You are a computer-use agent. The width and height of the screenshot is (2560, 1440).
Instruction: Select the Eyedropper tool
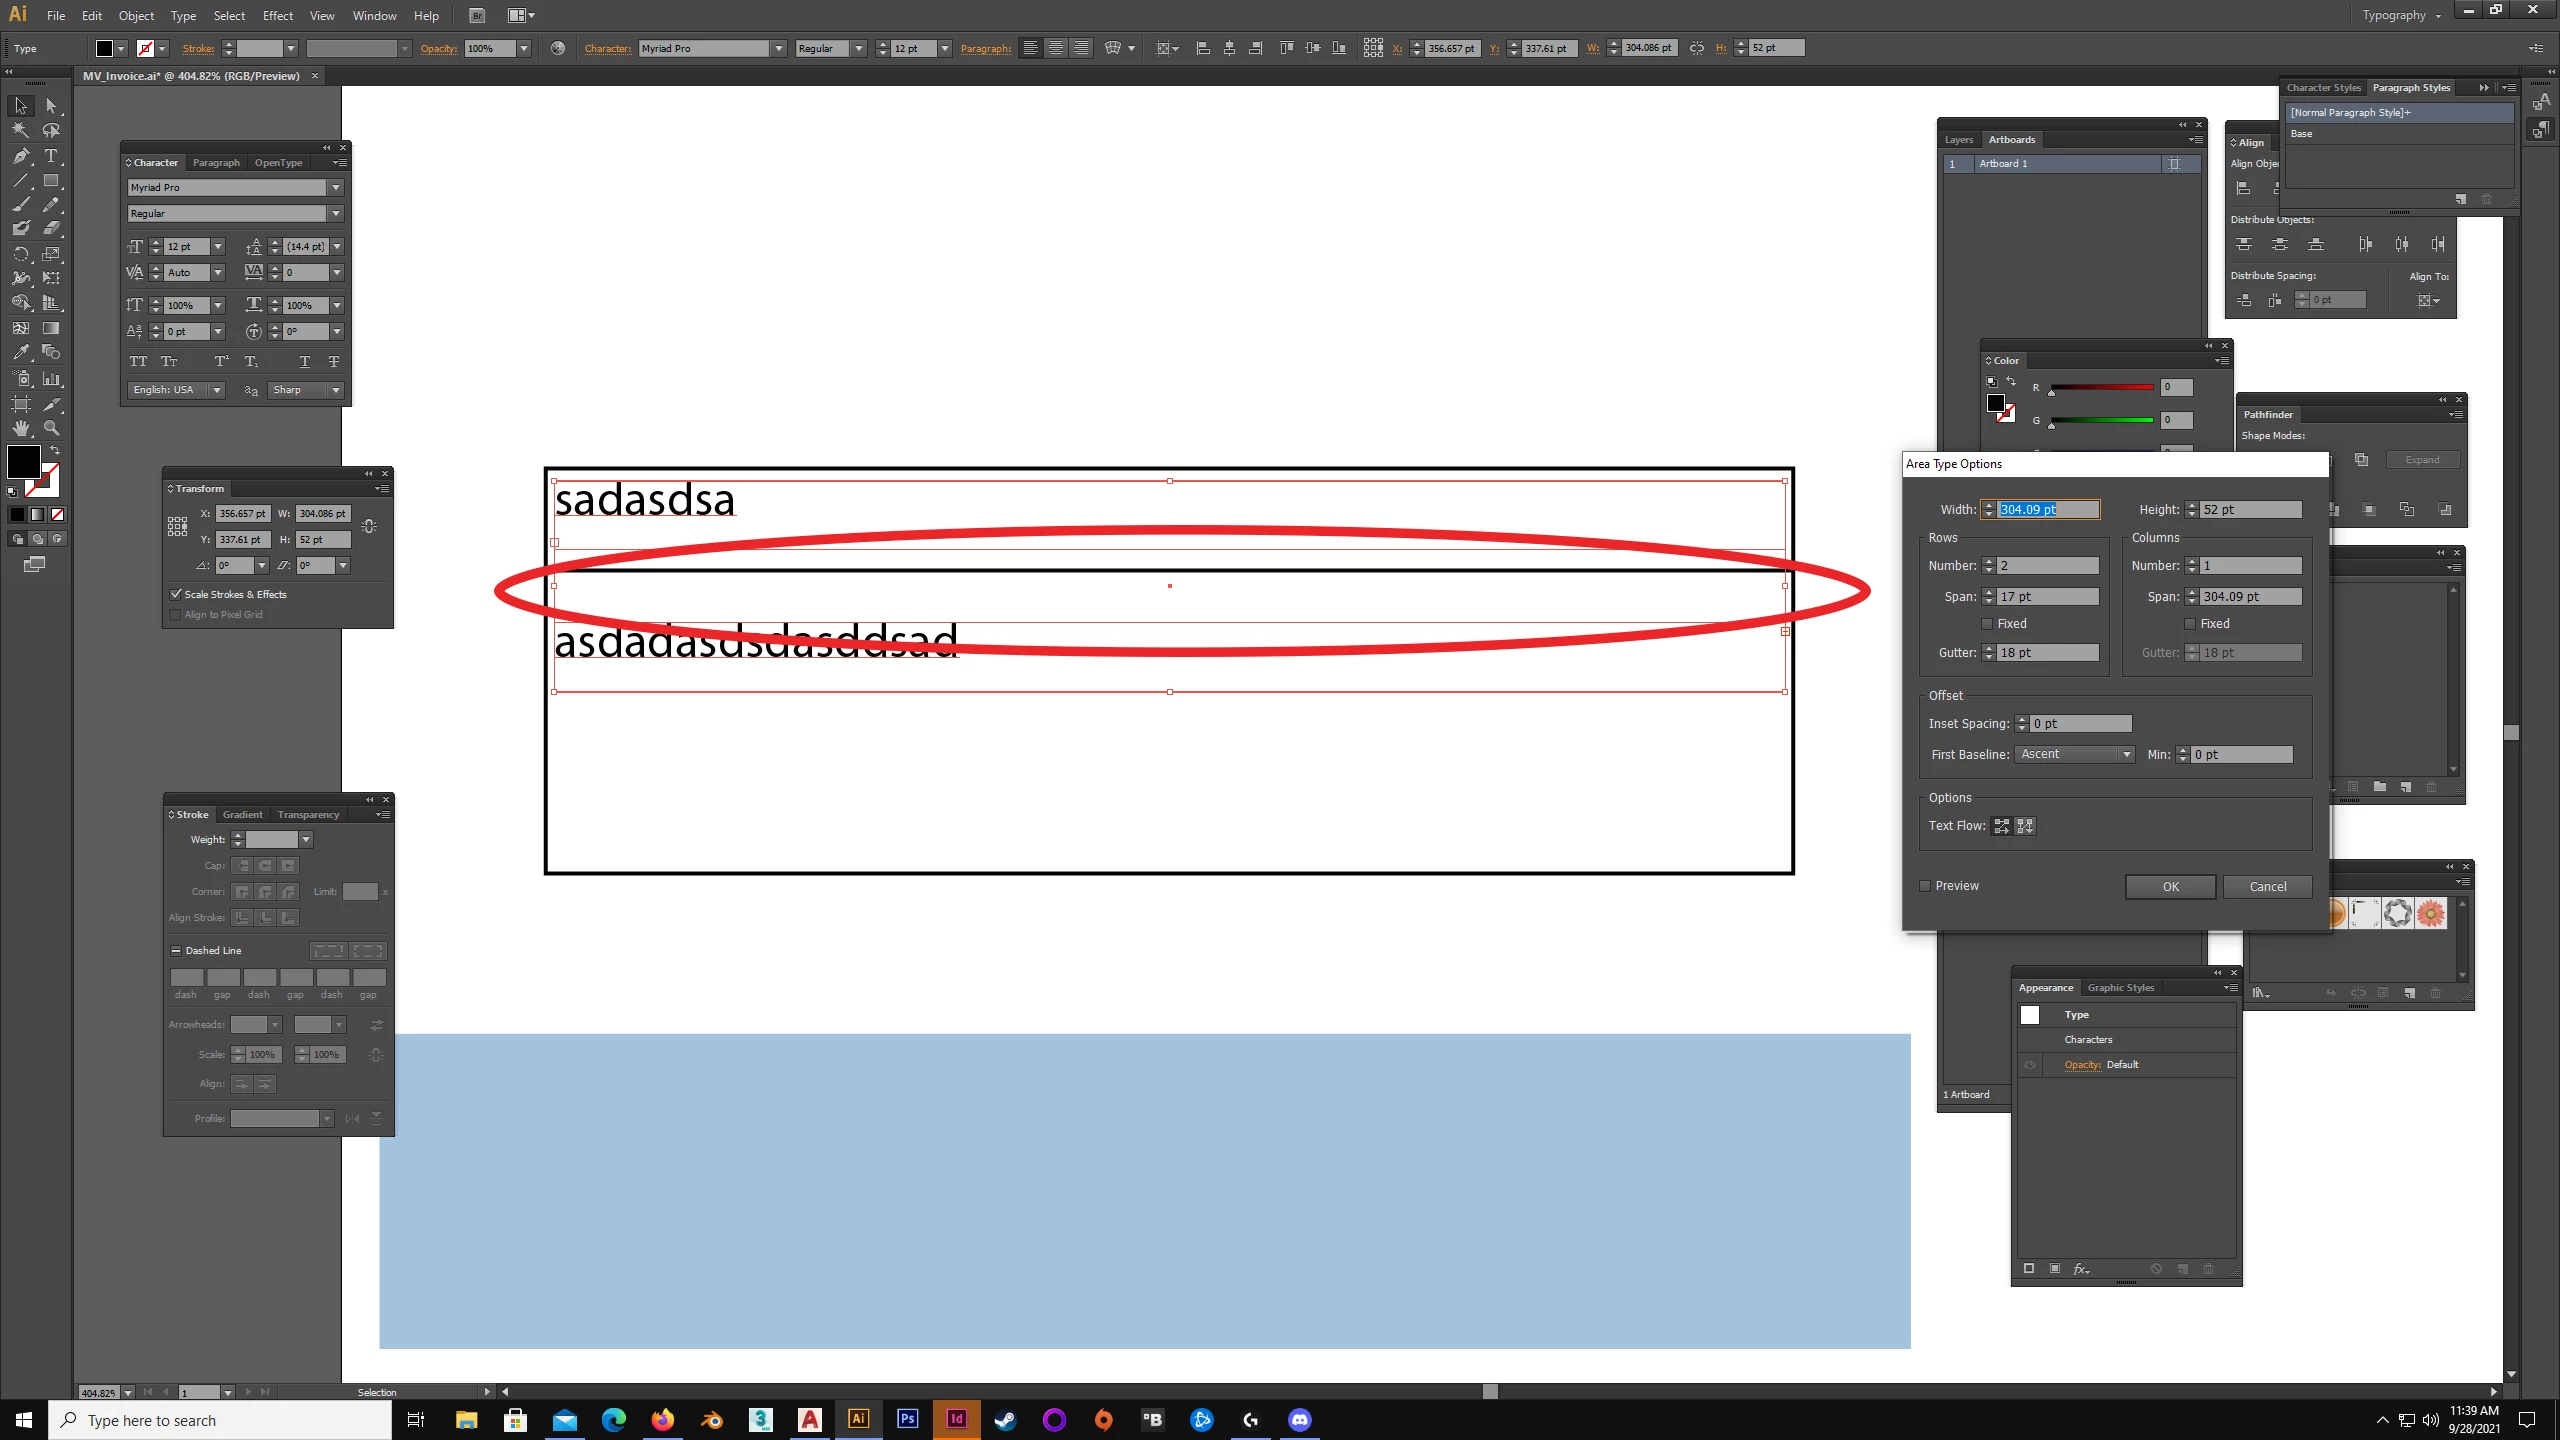coord(20,352)
